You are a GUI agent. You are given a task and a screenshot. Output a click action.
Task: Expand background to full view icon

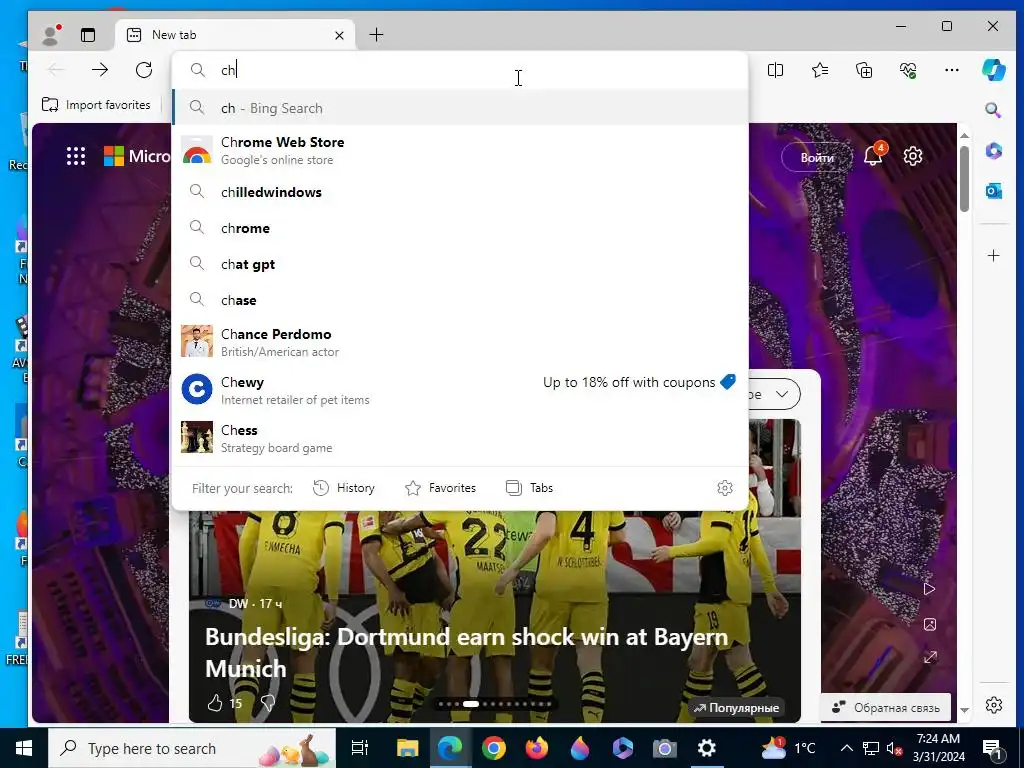(x=929, y=657)
